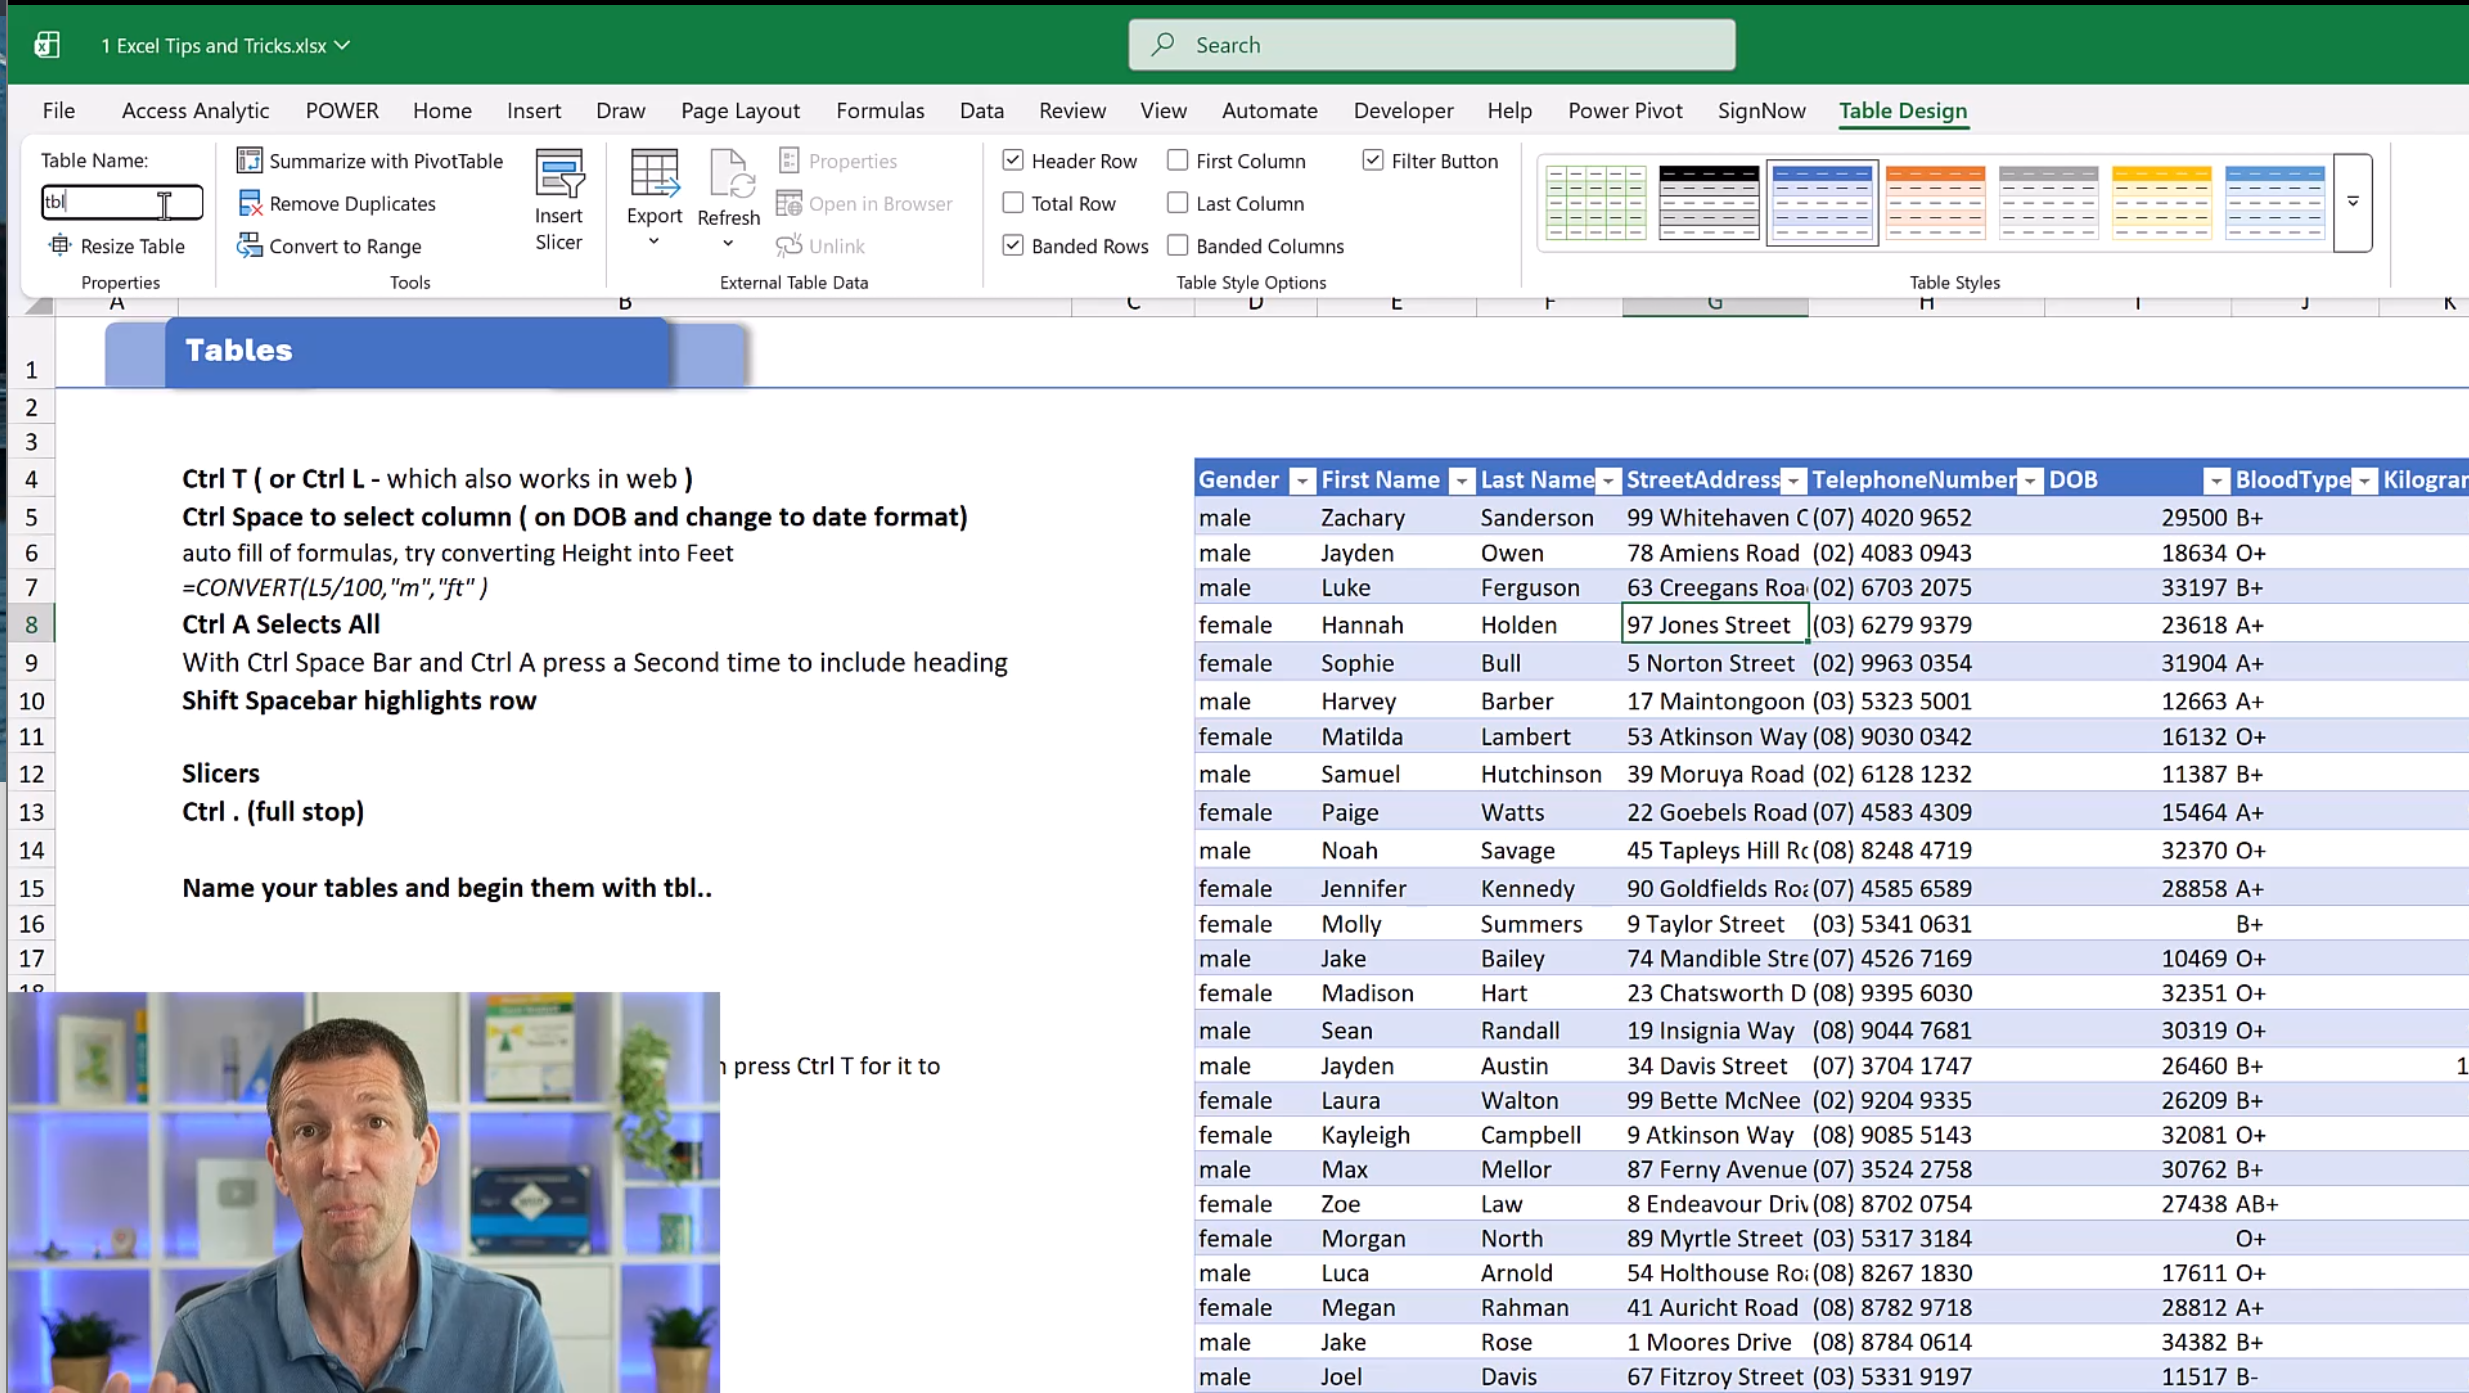The image size is (2469, 1393).
Task: Open the Power Pivot tab
Action: click(x=1624, y=110)
